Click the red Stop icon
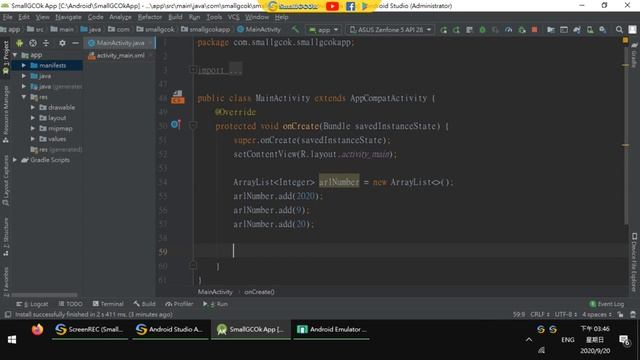640x360 pixels. [x=534, y=30]
